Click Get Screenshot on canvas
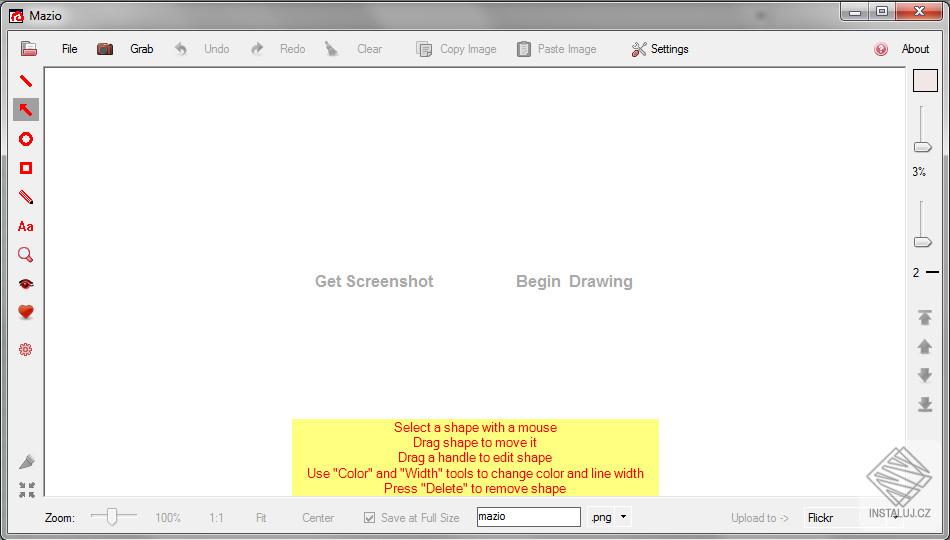950x540 pixels. click(374, 281)
